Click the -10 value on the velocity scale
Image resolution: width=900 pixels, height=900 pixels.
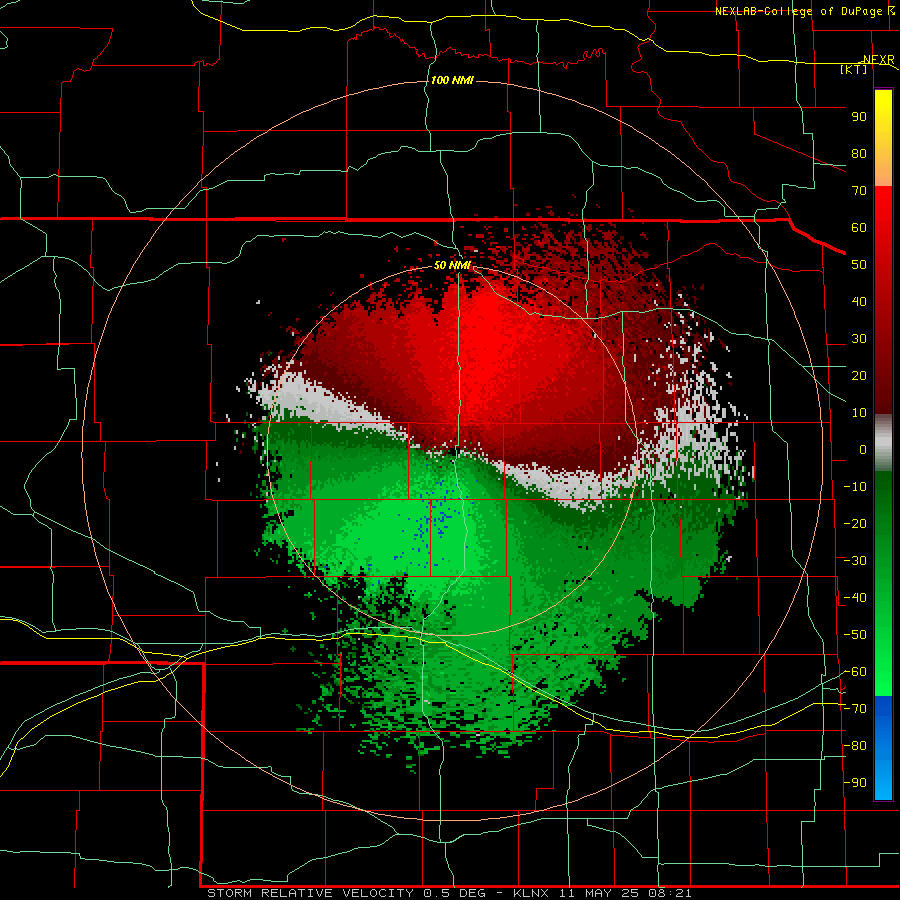pyautogui.click(x=855, y=487)
